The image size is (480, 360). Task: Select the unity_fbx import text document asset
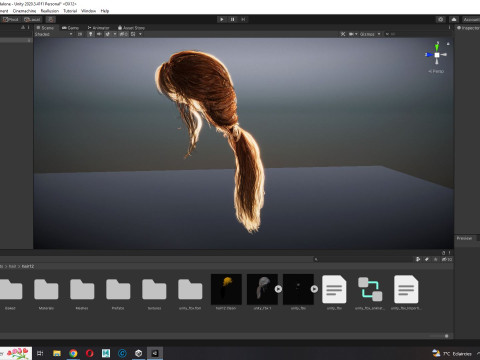click(406, 289)
